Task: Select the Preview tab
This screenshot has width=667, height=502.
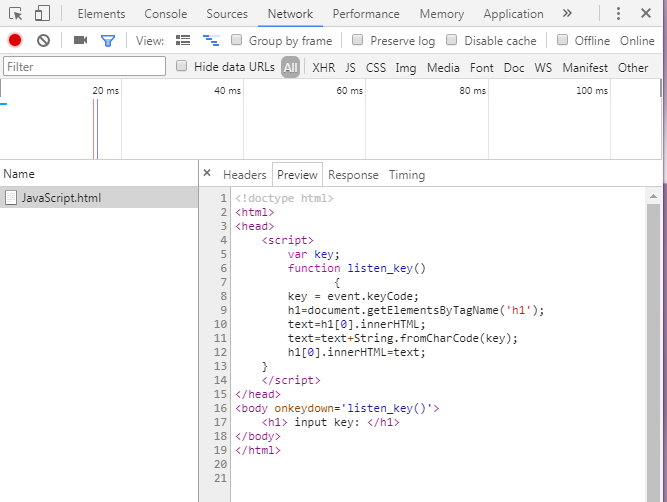Action: 297,175
